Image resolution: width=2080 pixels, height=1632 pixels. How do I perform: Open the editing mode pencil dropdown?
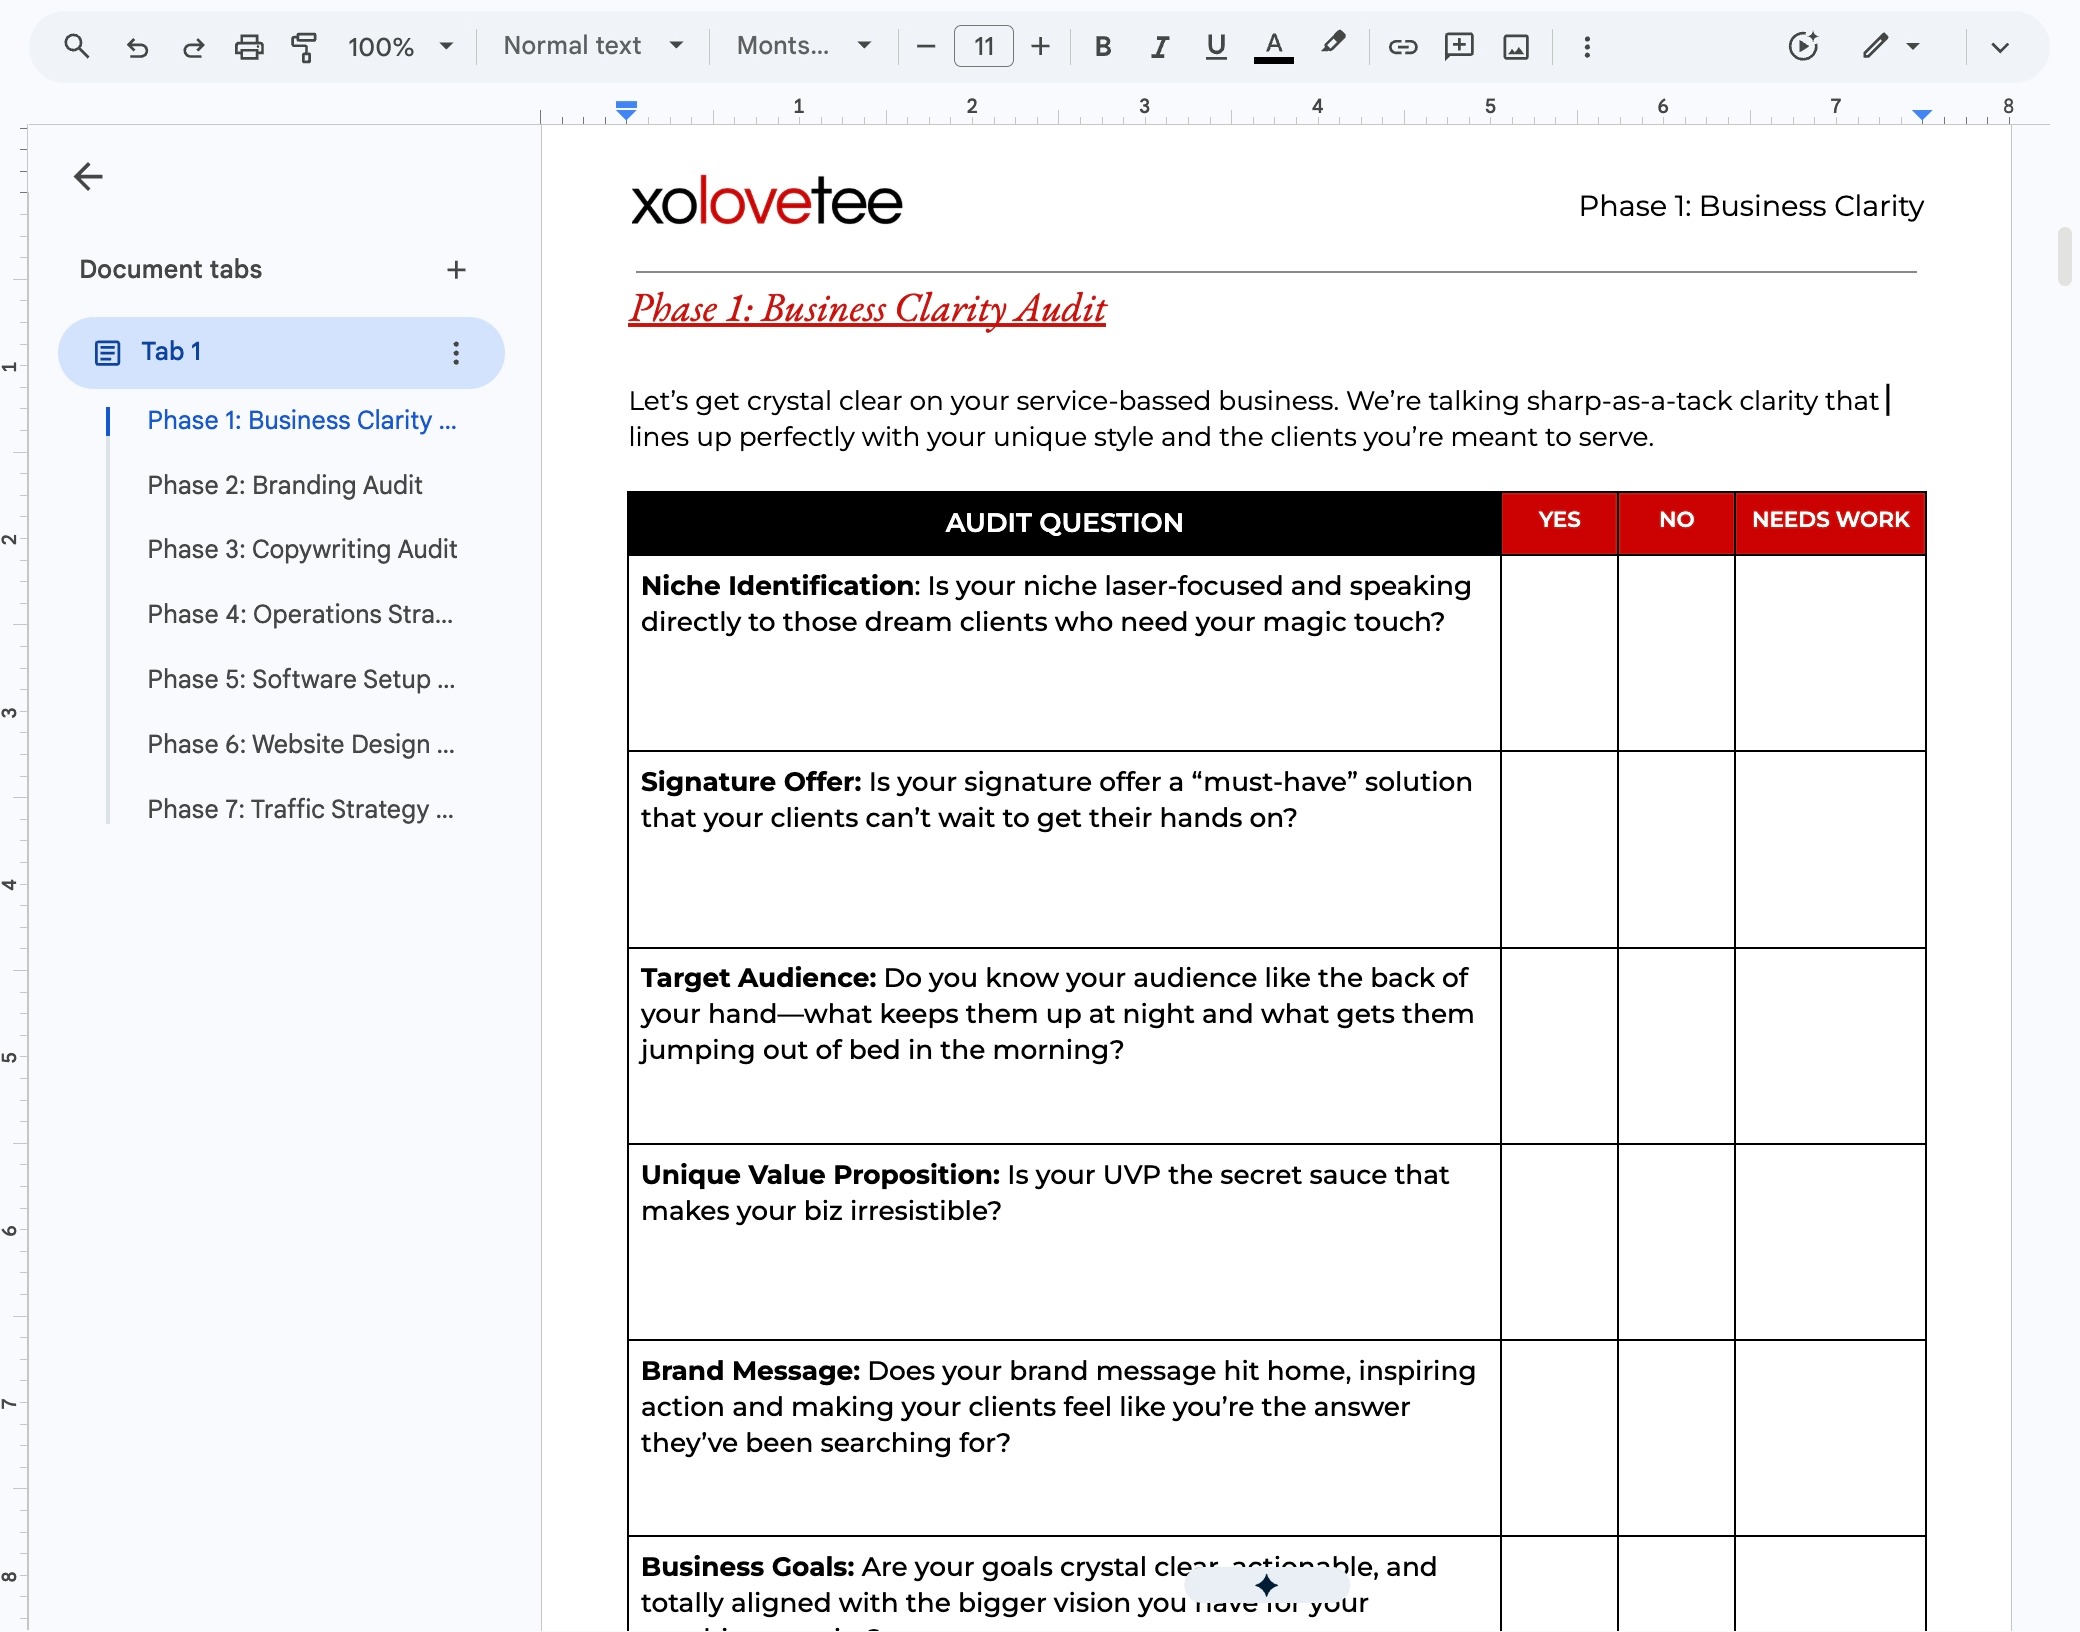[x=1890, y=46]
